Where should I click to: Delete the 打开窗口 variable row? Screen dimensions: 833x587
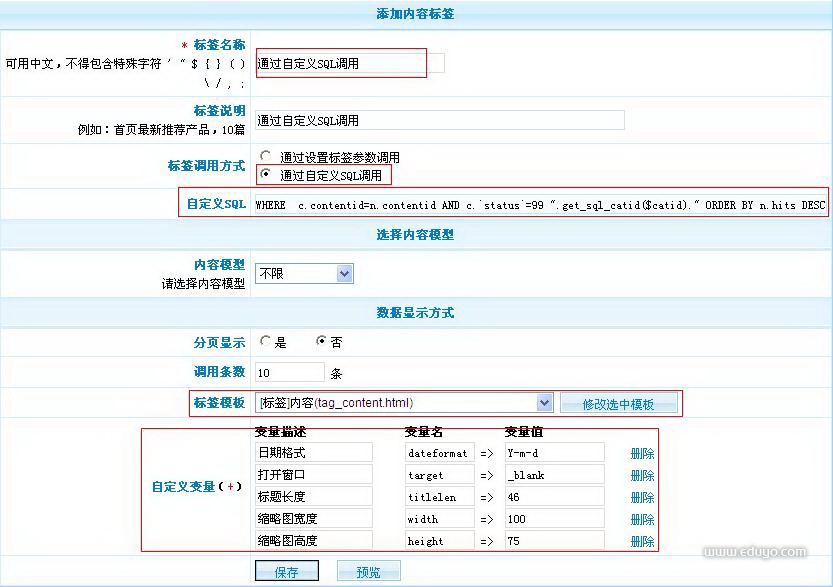[x=642, y=475]
